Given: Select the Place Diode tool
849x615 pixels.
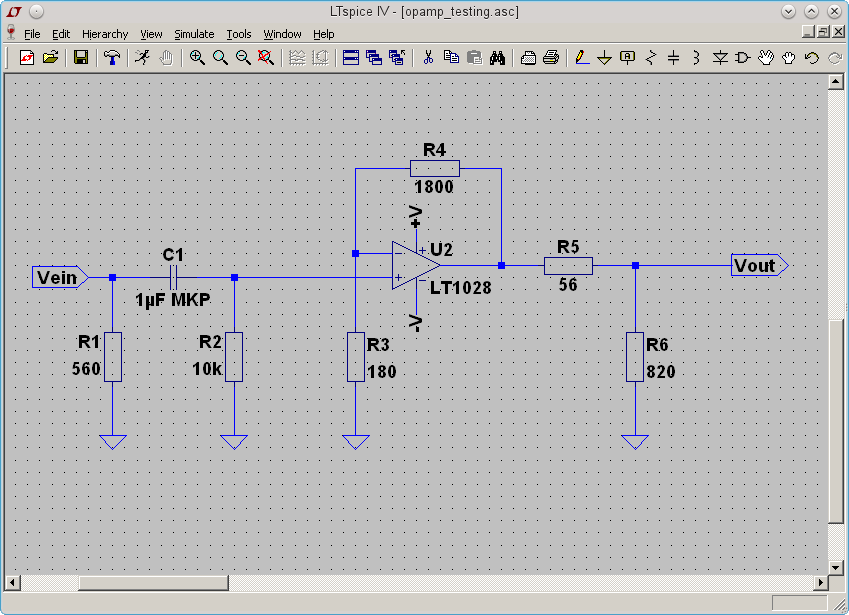Looking at the screenshot, I should click(x=720, y=57).
